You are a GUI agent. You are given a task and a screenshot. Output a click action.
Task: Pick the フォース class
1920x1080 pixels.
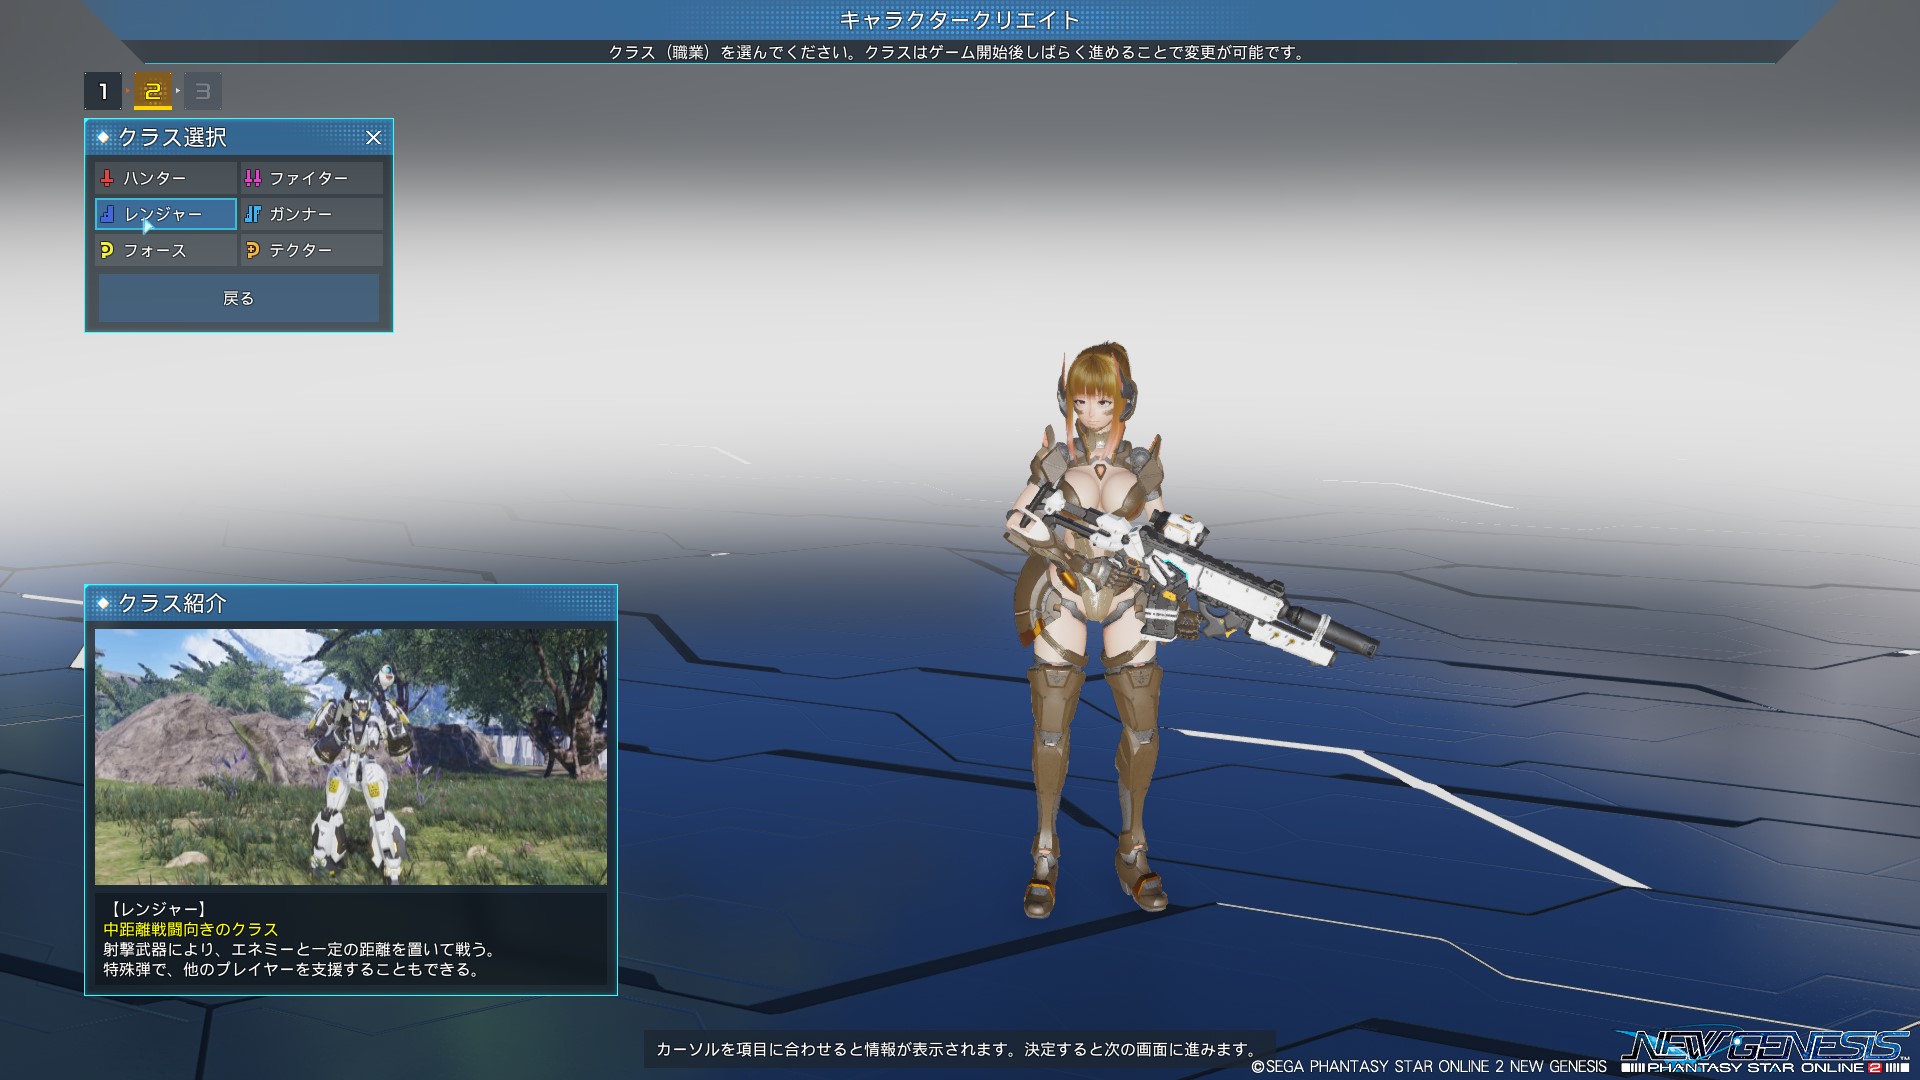[166, 250]
